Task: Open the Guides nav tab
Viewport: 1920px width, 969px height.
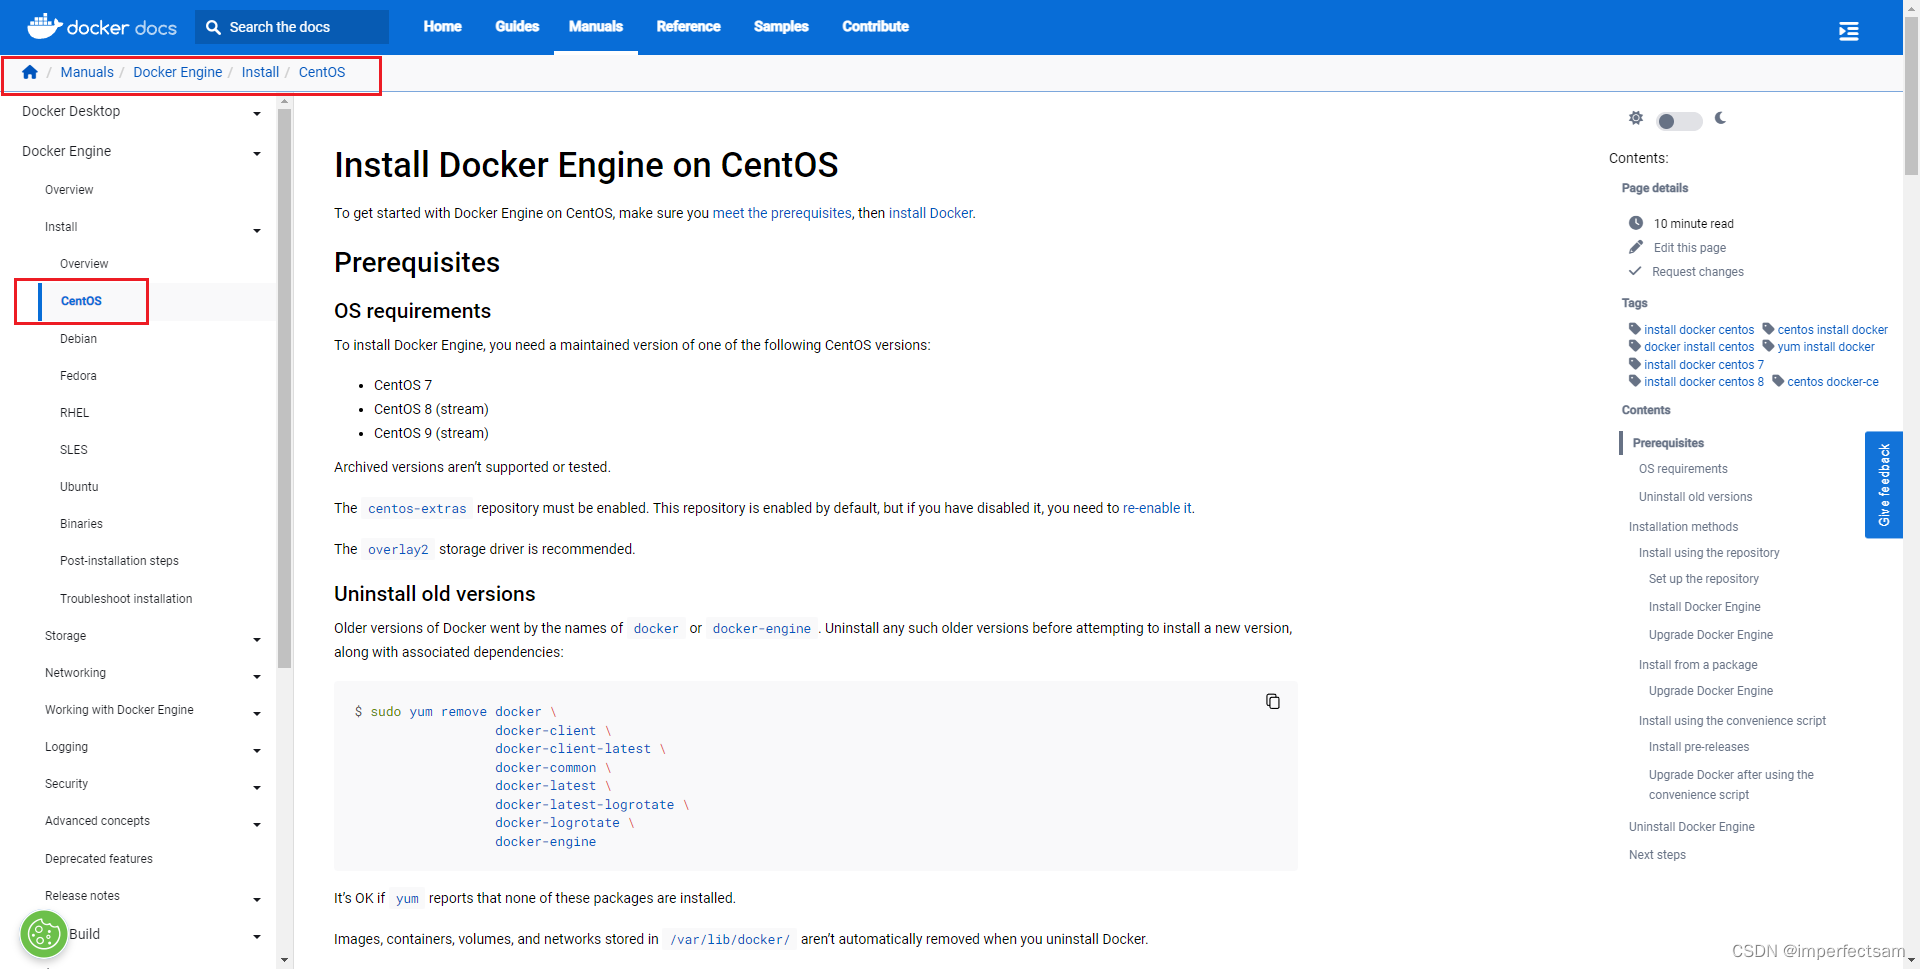Action: coord(517,26)
